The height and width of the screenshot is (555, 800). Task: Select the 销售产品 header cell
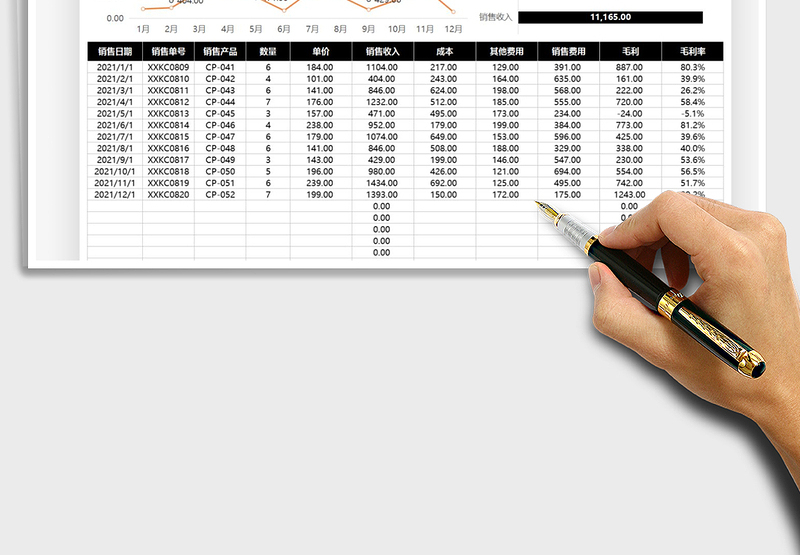(219, 51)
